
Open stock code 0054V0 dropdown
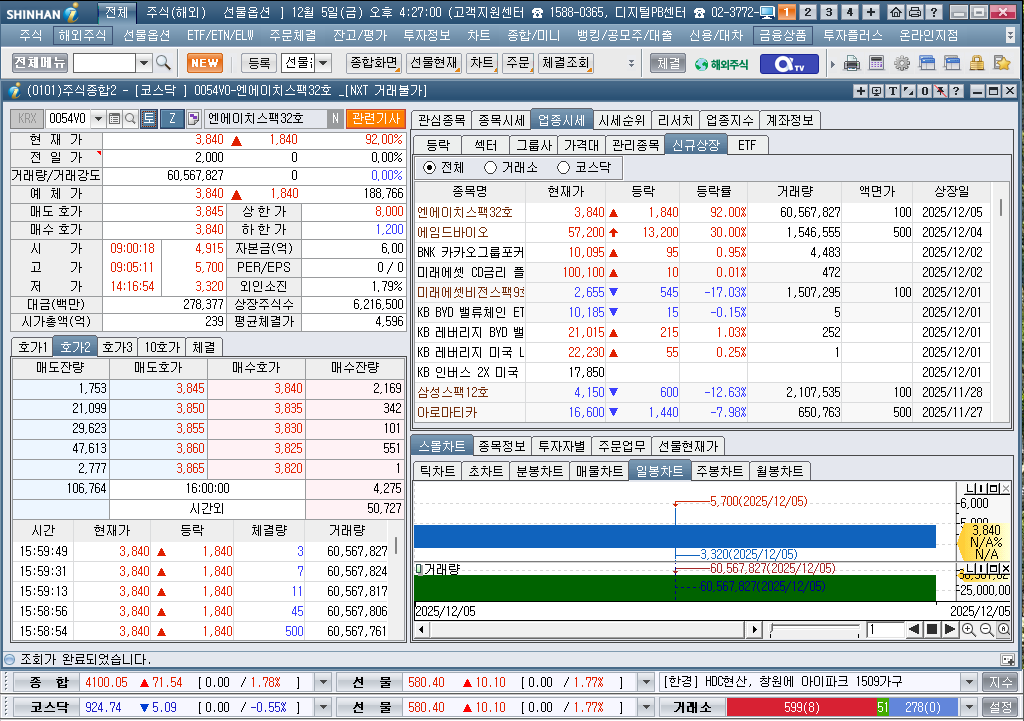pyautogui.click(x=99, y=118)
